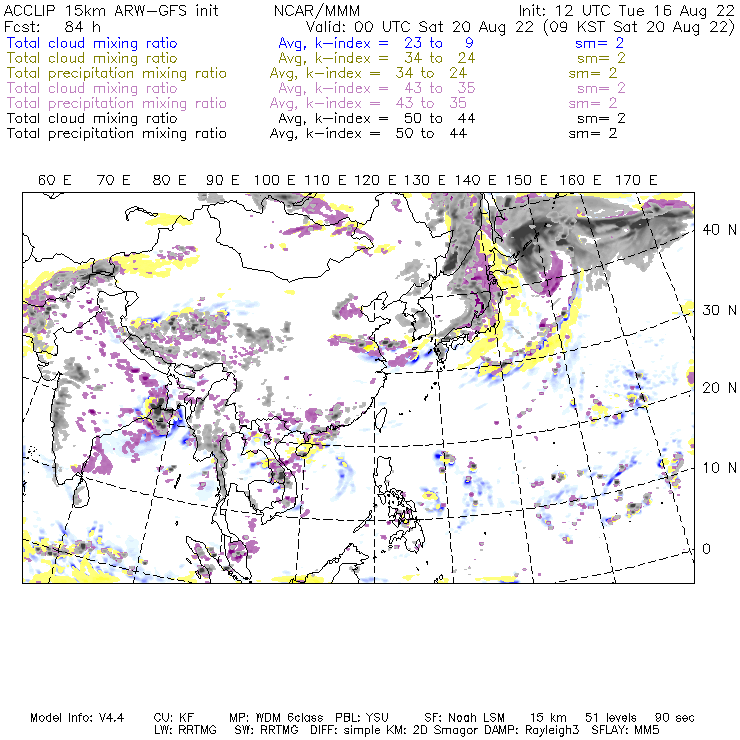Click the '40 N' latitude label
Image resolution: width=740 pixels, height=740 pixels.
(x=719, y=230)
